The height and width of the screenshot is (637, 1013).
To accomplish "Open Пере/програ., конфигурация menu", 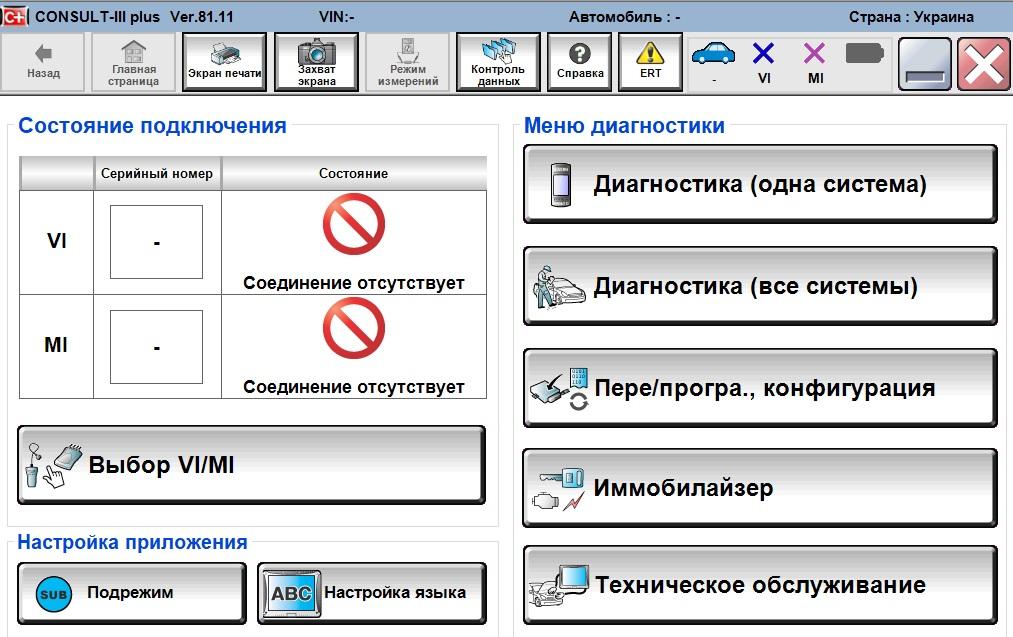I will tap(760, 388).
